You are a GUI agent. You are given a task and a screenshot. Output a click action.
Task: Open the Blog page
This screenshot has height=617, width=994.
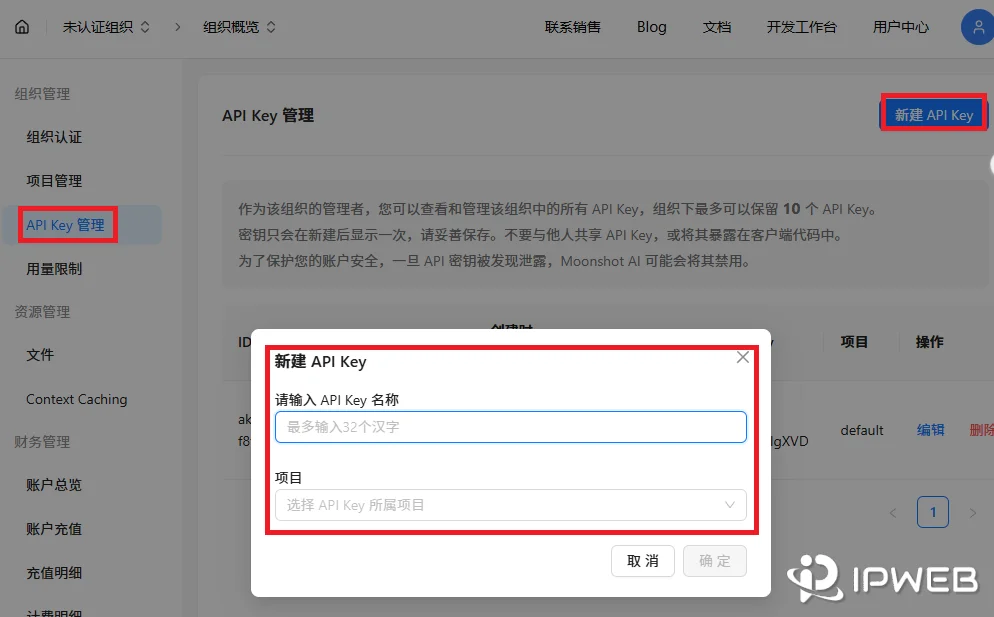[651, 27]
